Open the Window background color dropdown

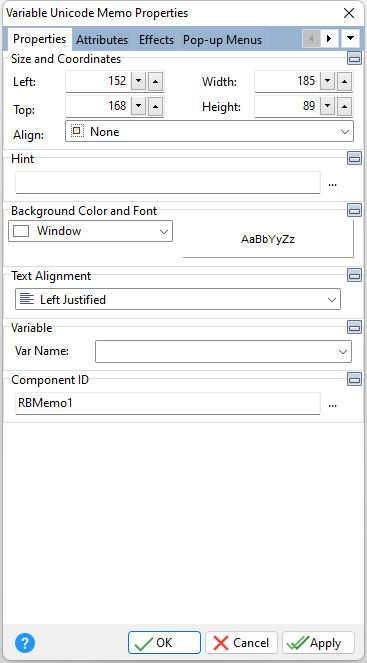pyautogui.click(x=90, y=231)
